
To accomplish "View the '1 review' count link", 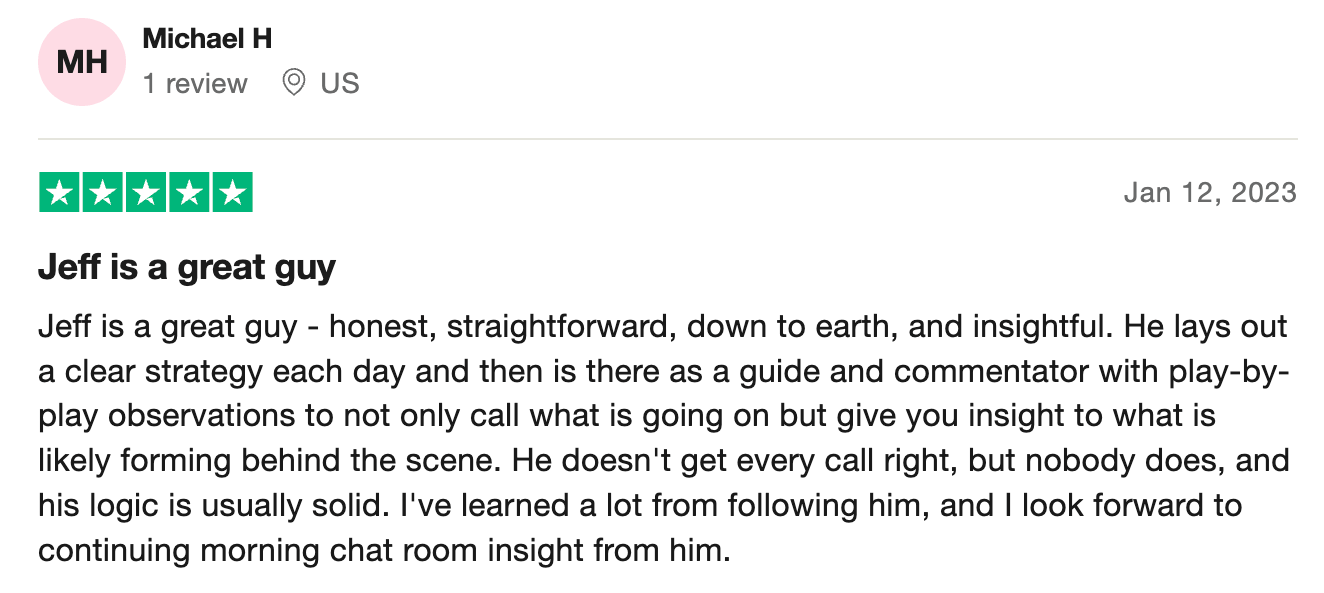I will (195, 83).
